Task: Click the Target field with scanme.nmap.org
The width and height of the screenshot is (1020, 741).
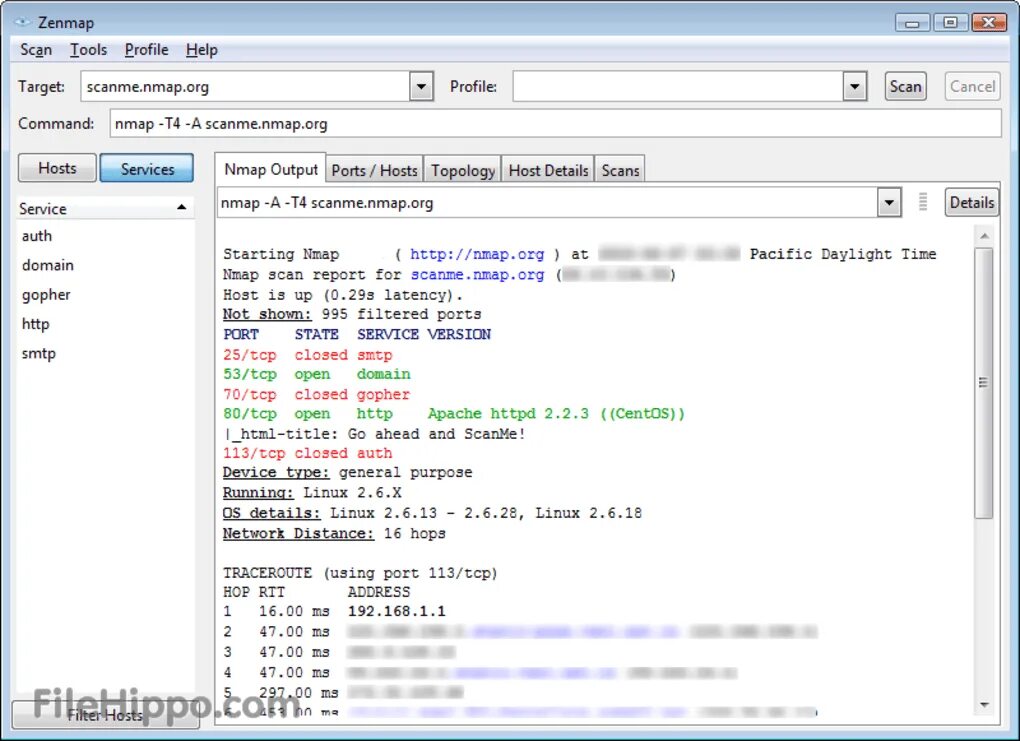Action: point(245,87)
